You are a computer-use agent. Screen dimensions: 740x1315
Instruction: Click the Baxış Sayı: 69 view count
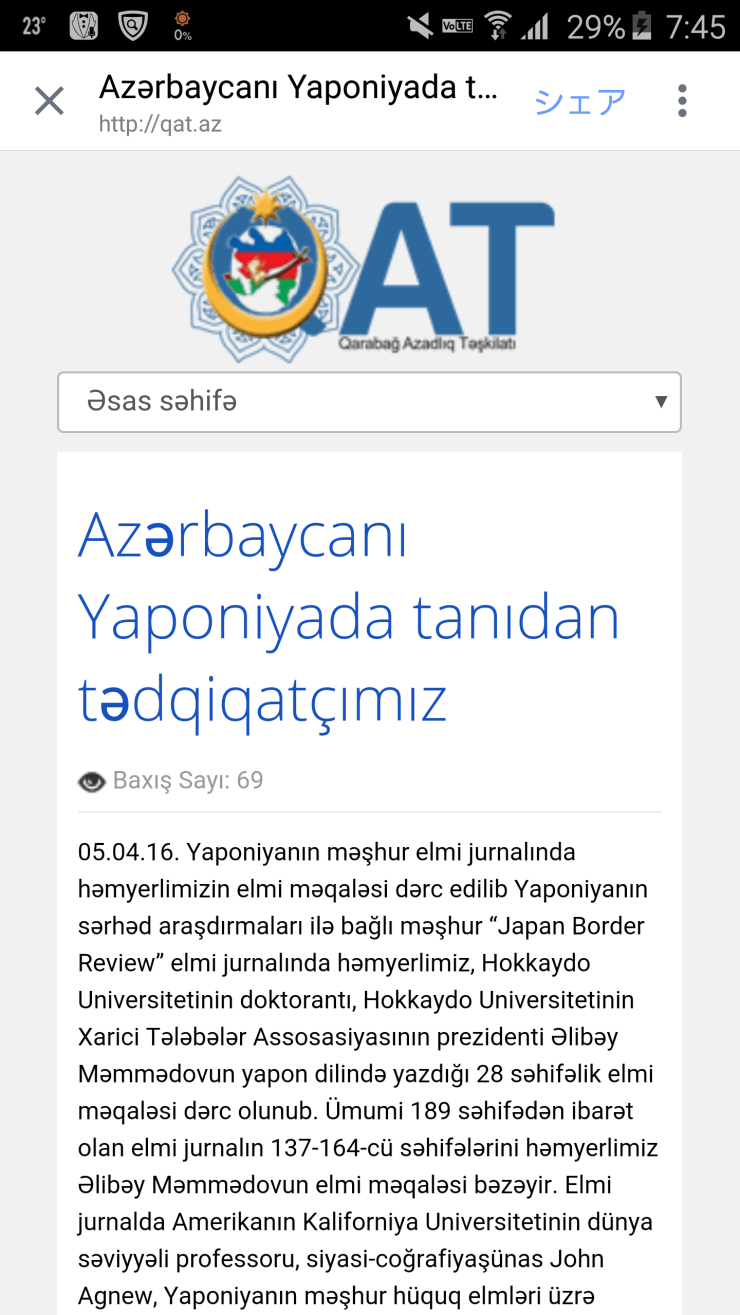188,780
